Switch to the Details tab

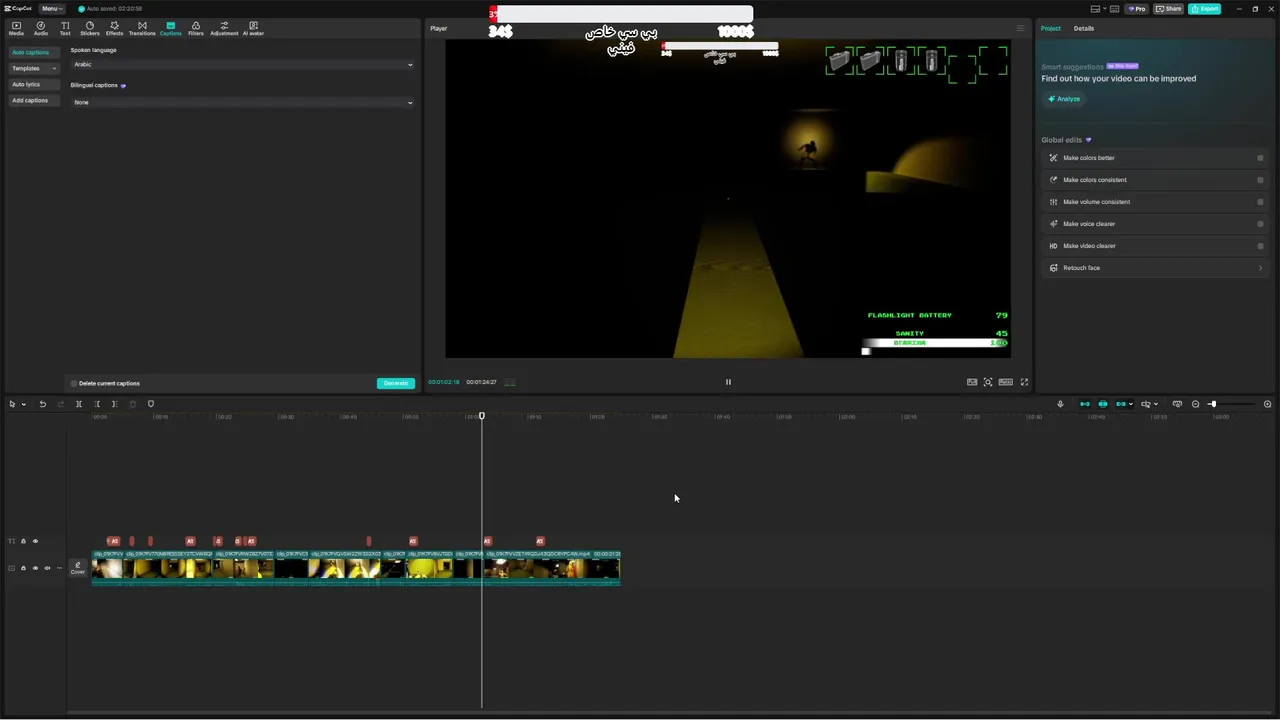(1084, 28)
